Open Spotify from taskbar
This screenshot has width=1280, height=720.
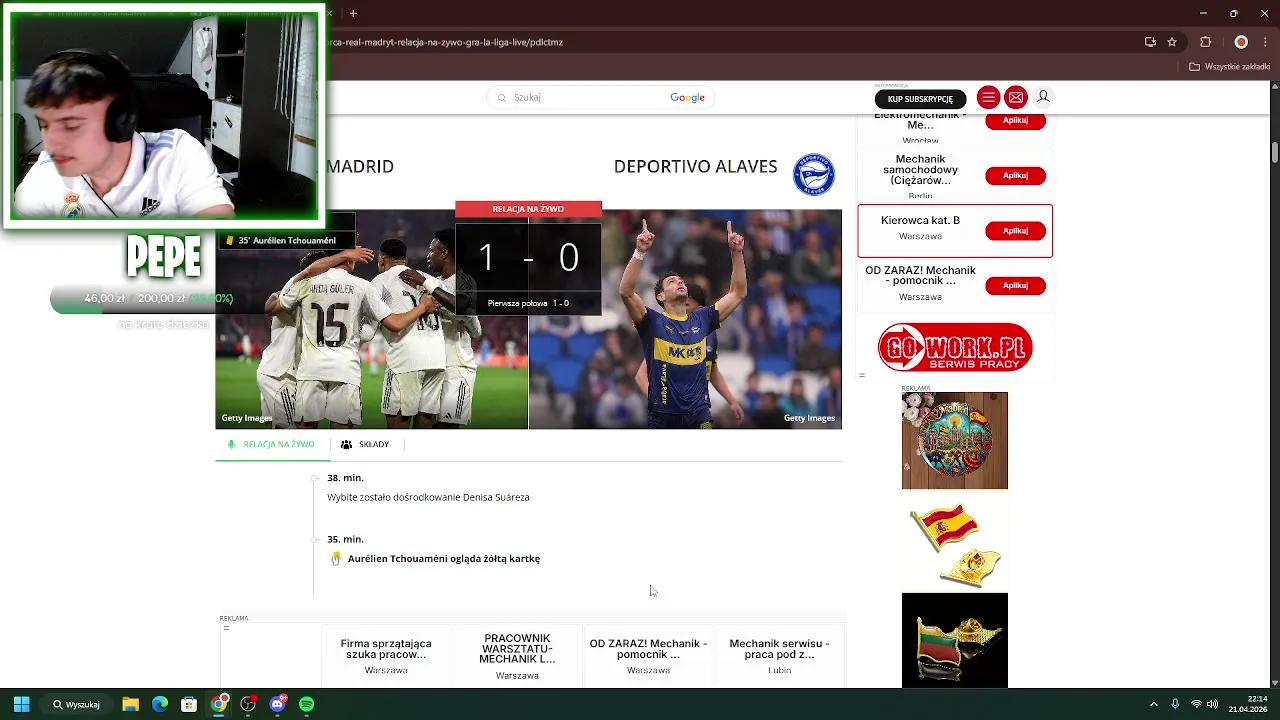click(307, 704)
